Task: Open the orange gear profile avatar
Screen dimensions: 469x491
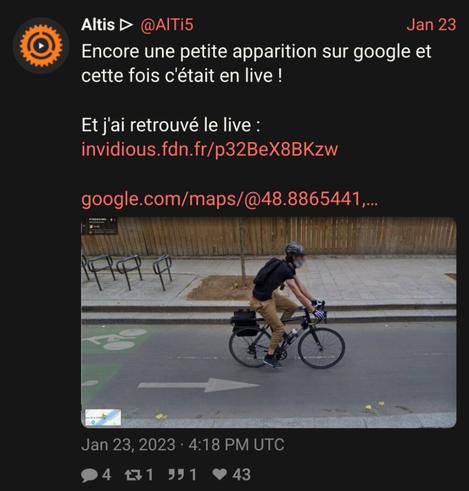Action: 41,46
